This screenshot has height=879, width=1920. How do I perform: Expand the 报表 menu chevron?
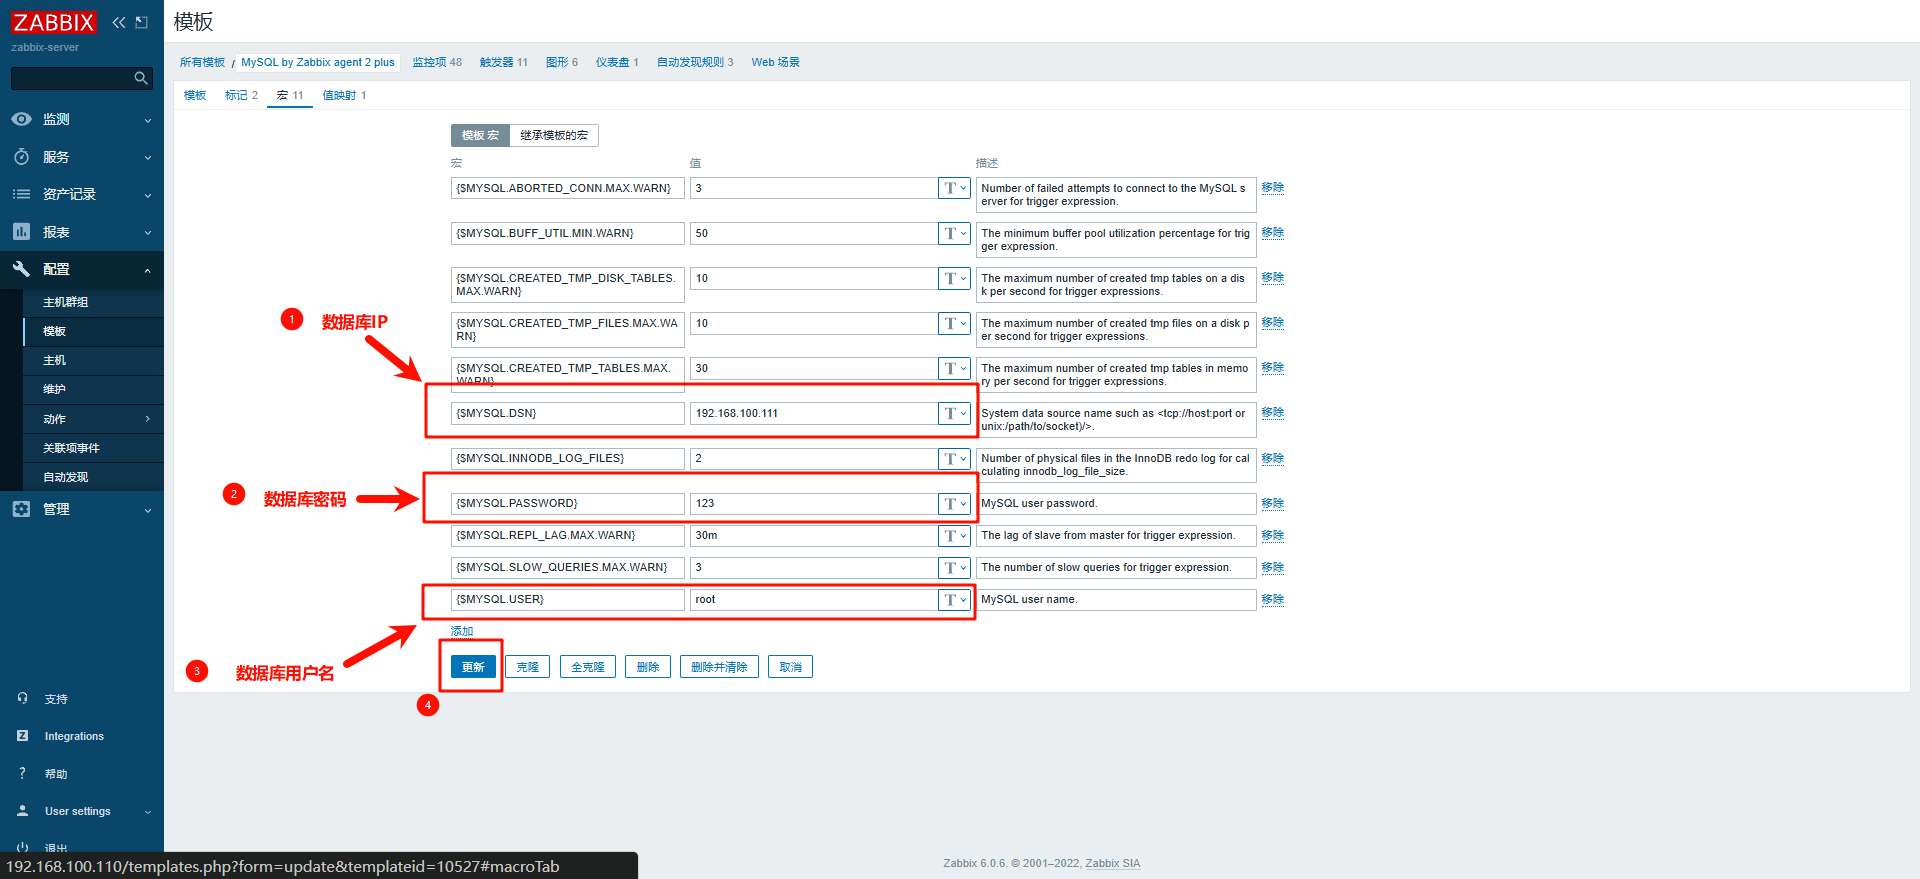click(148, 233)
